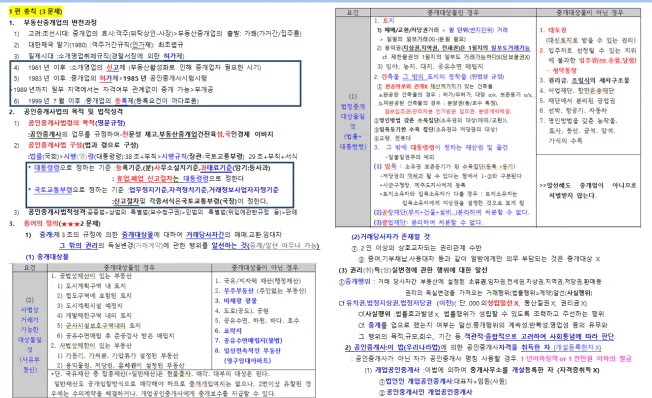This screenshot has width=652, height=398.
Task: Click the blue item '미채광 광물'
Action: (x=236, y=300)
